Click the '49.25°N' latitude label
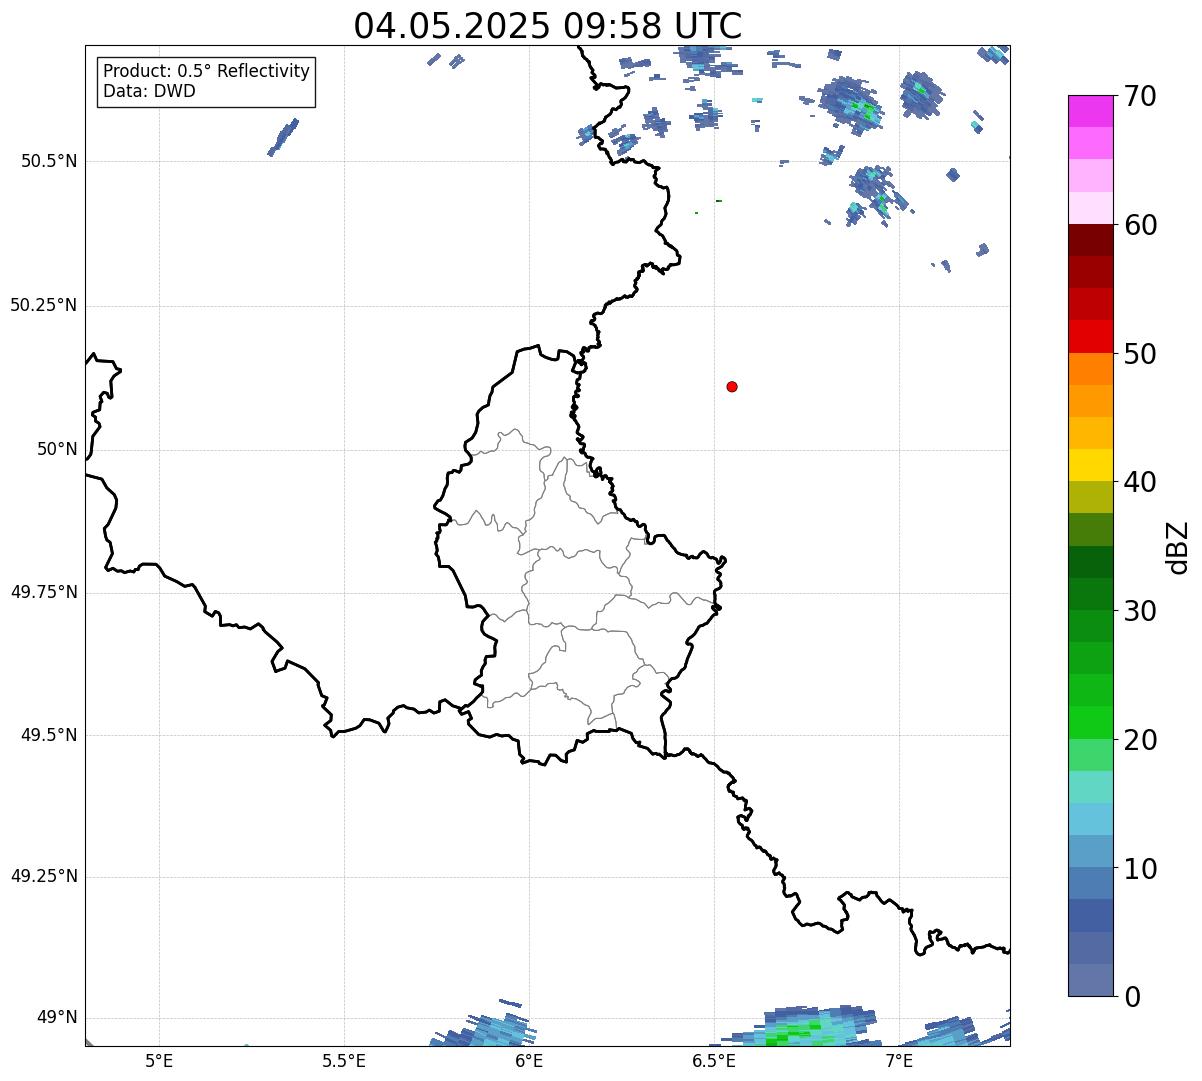The image size is (1202, 1081). click(44, 877)
